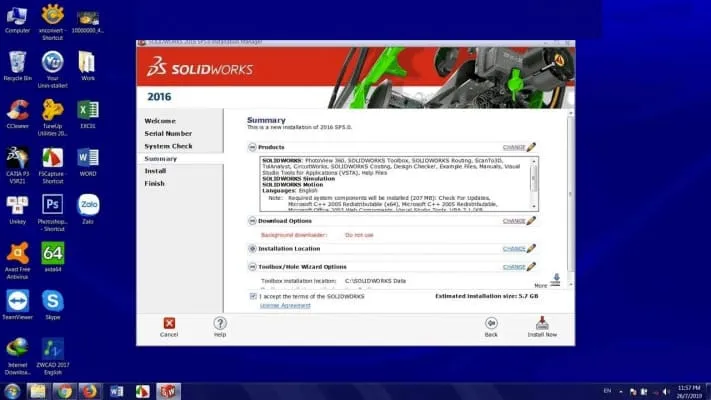Click SOLIDWORKS installer taskbar button
711x400 pixels.
coord(168,391)
